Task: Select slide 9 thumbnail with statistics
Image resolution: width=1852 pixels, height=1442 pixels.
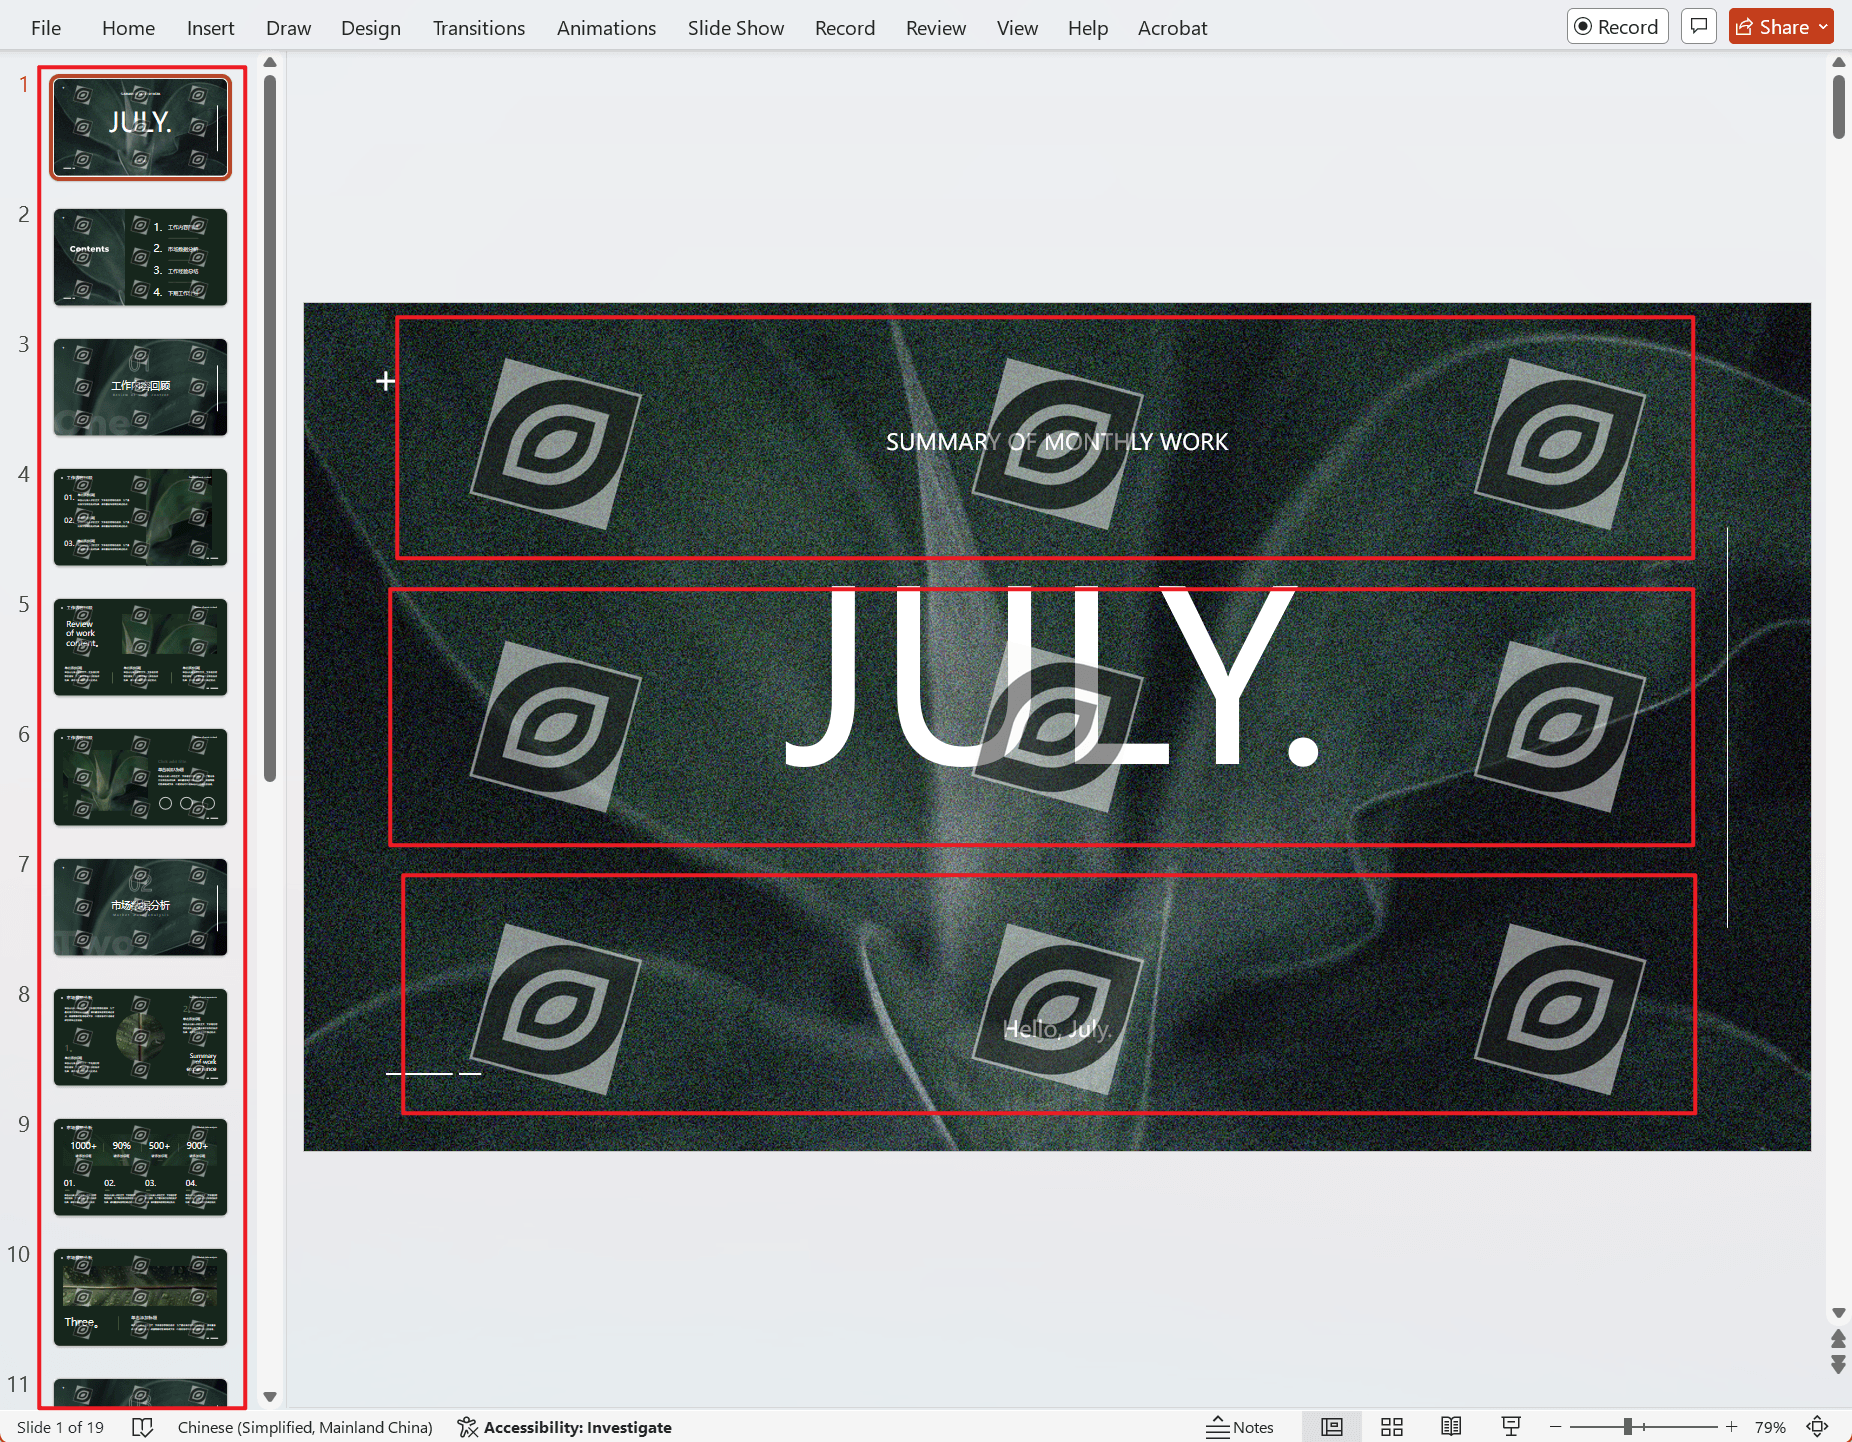Action: (x=140, y=1167)
